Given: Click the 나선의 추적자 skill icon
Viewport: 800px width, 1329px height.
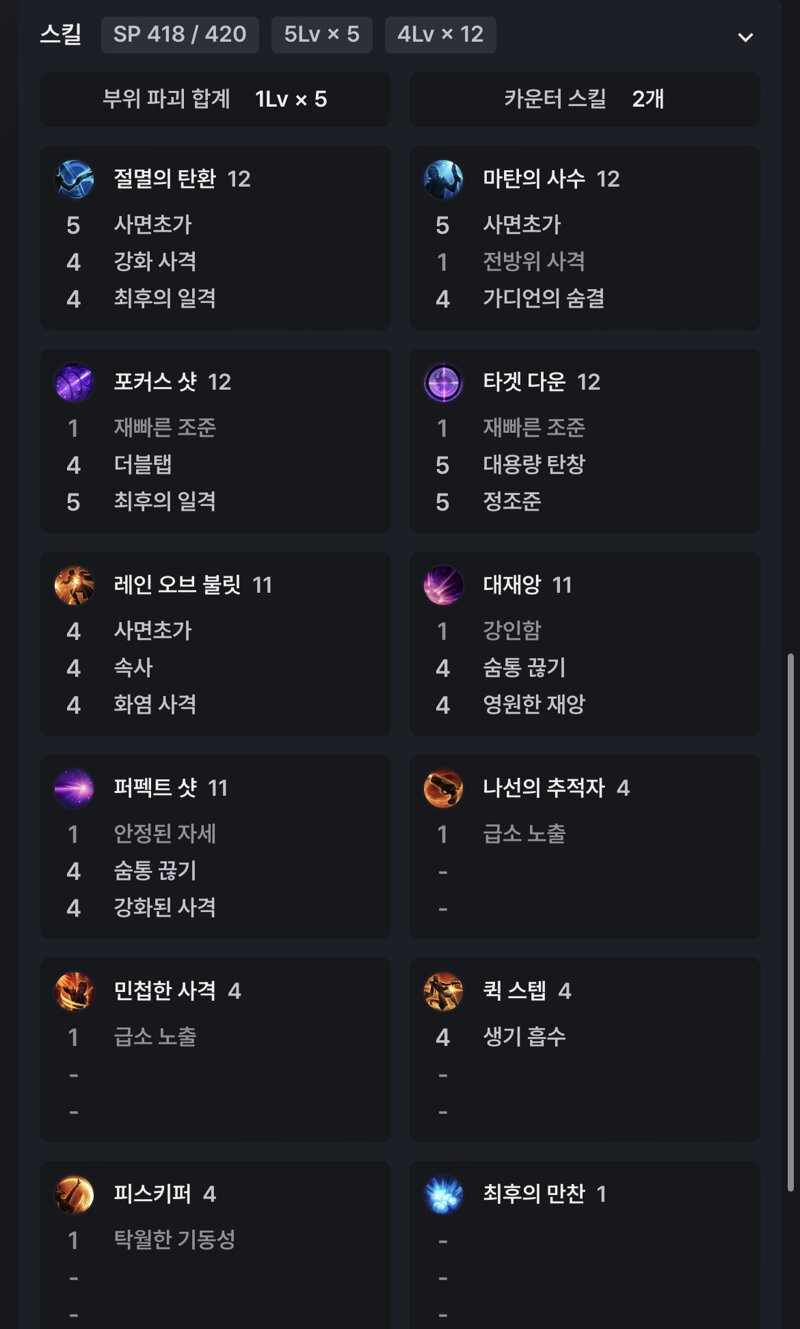Looking at the screenshot, I should (443, 789).
